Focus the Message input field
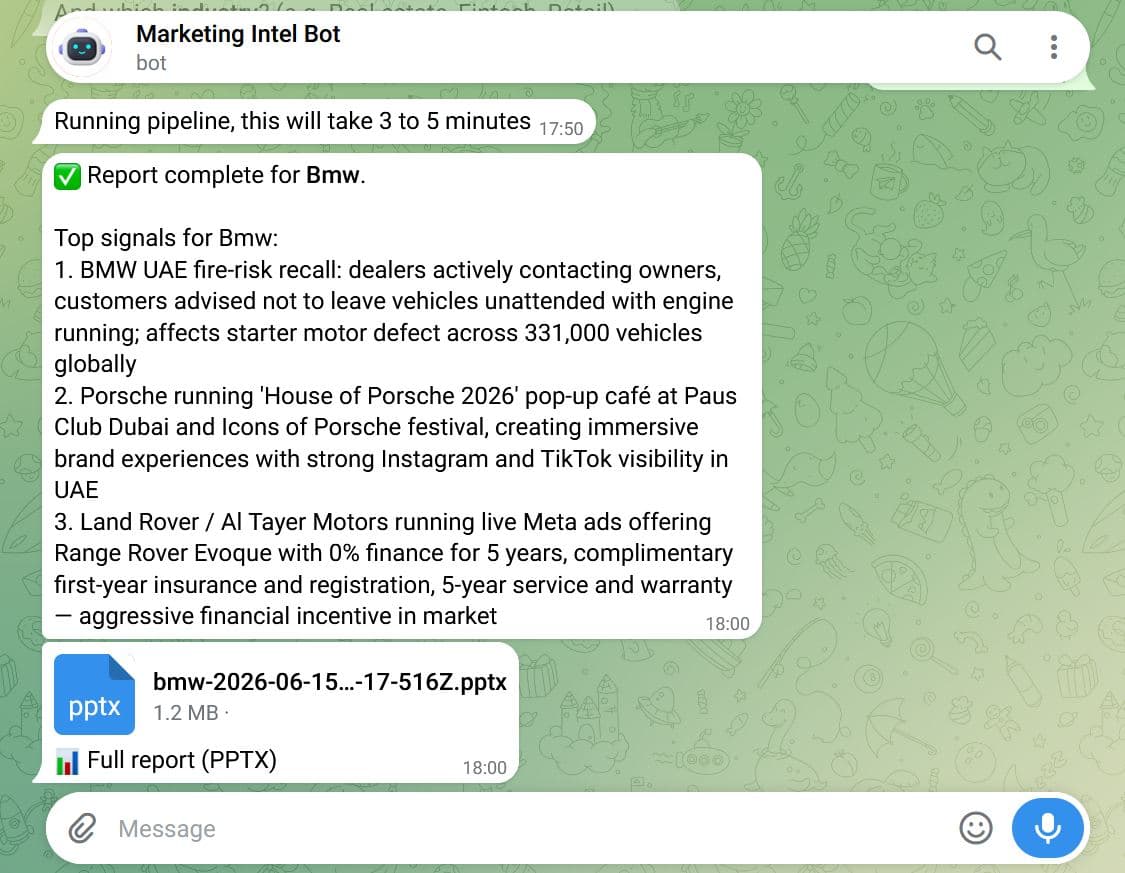This screenshot has width=1125, height=873. (531, 829)
